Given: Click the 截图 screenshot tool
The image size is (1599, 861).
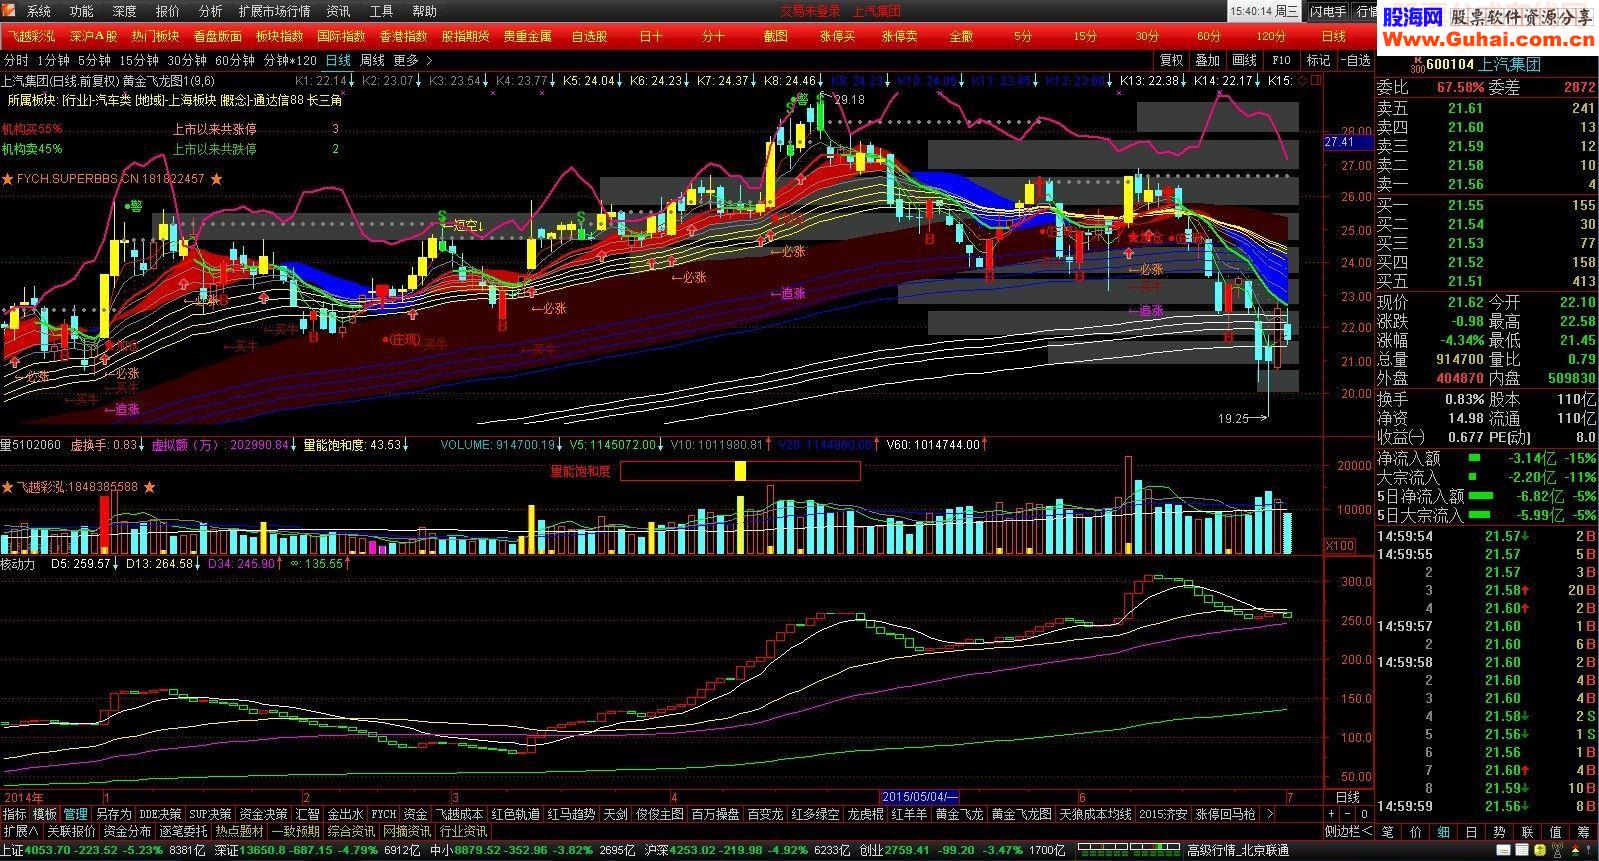Looking at the screenshot, I should 776,36.
